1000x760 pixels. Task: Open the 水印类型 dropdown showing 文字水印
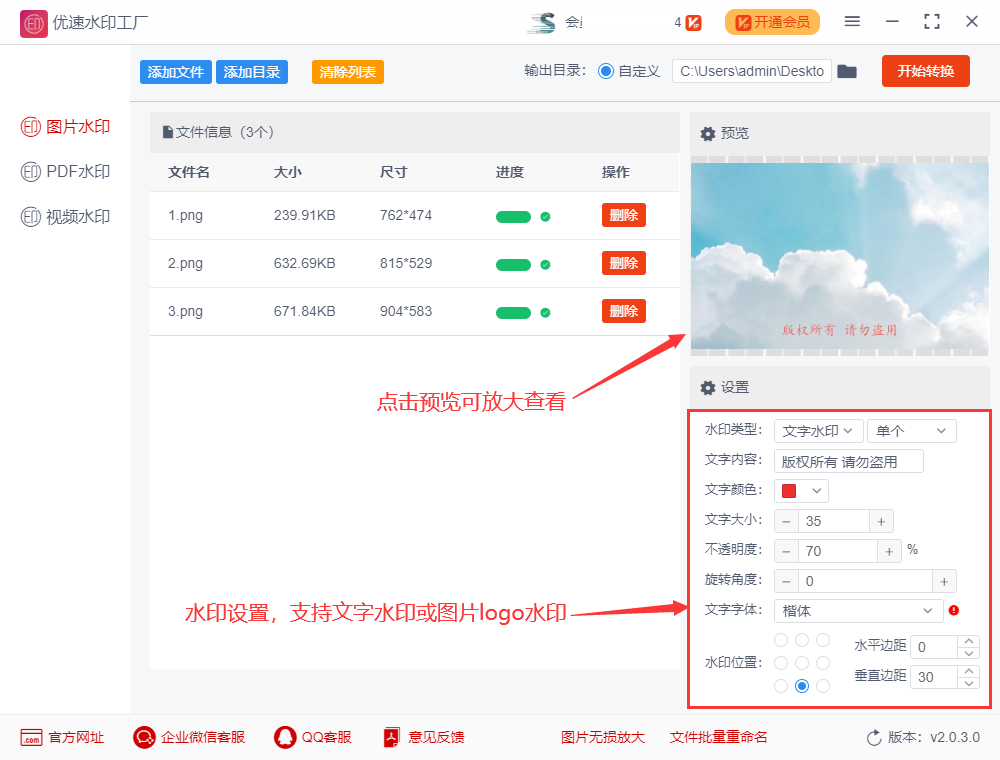click(x=818, y=430)
